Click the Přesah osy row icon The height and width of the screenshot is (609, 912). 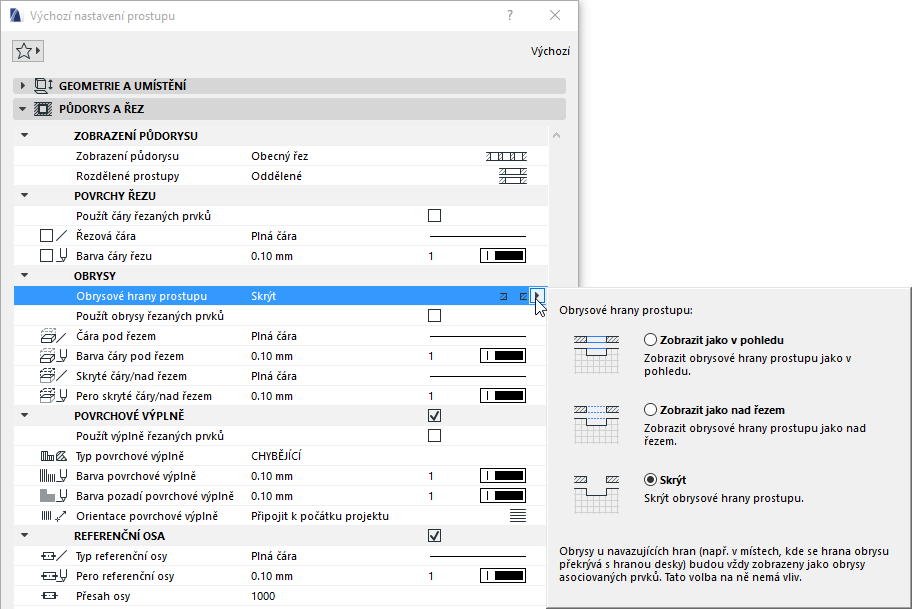tap(50, 596)
